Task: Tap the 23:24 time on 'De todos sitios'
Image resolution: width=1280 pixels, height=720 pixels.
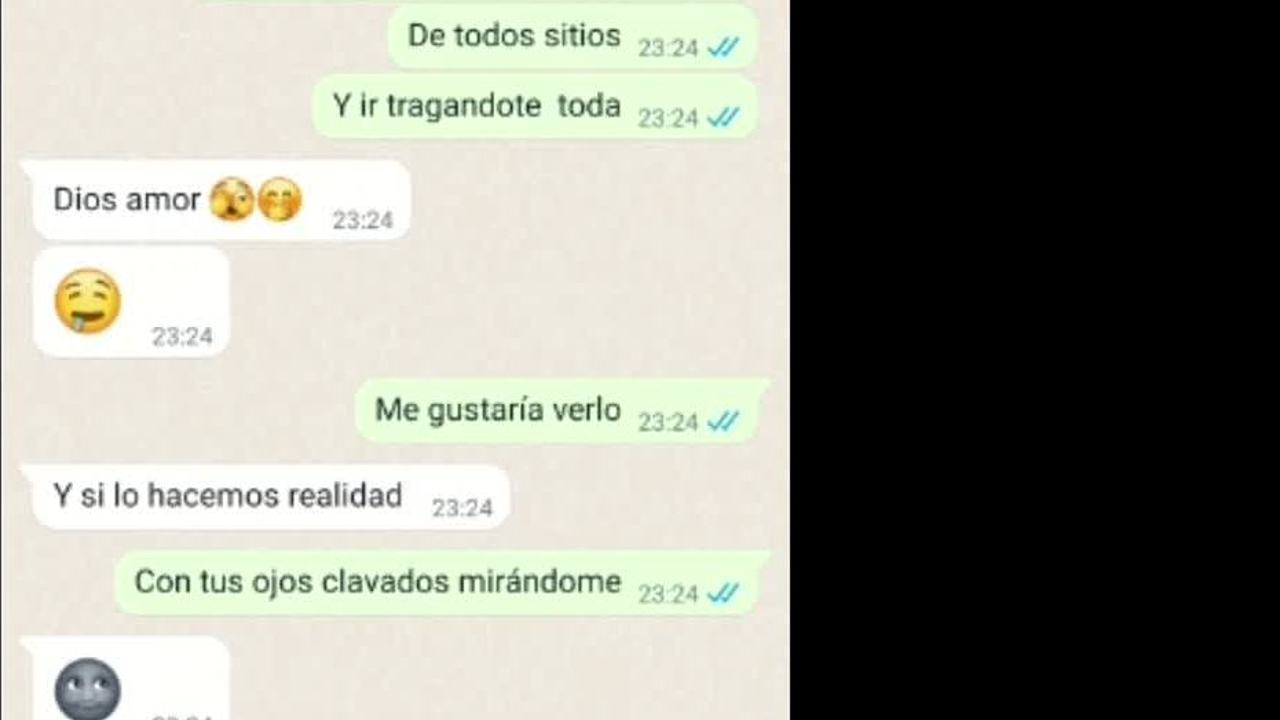Action: pyautogui.click(x=668, y=47)
